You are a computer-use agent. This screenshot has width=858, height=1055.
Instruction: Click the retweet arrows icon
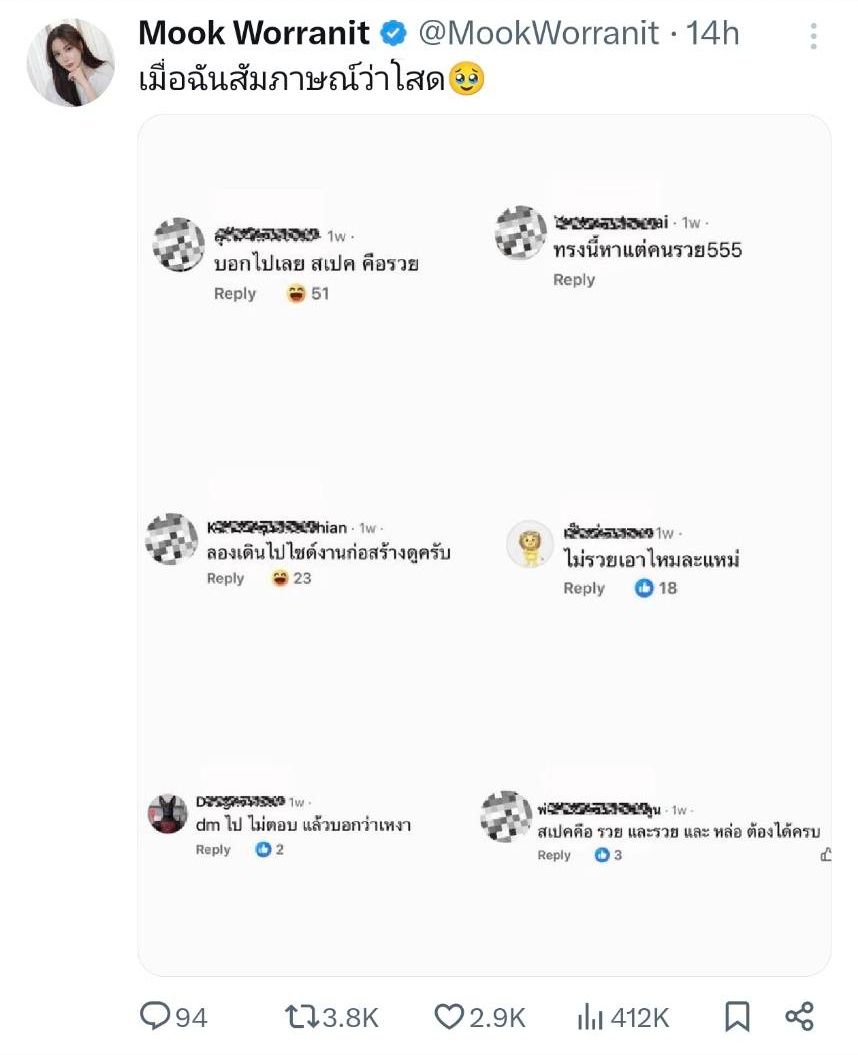coord(299,1017)
